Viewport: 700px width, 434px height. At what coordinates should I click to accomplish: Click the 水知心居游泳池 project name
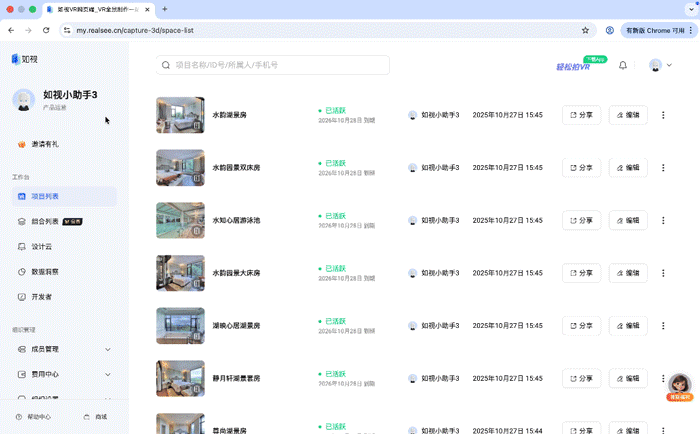click(x=236, y=220)
